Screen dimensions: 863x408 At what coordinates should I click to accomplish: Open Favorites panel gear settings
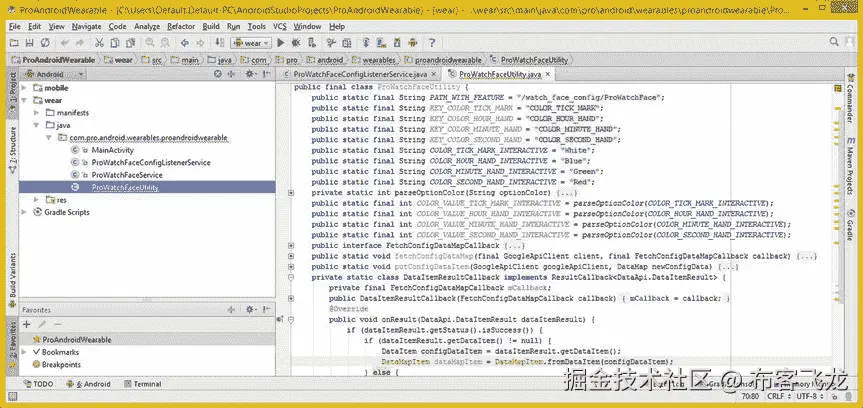[x=250, y=310]
